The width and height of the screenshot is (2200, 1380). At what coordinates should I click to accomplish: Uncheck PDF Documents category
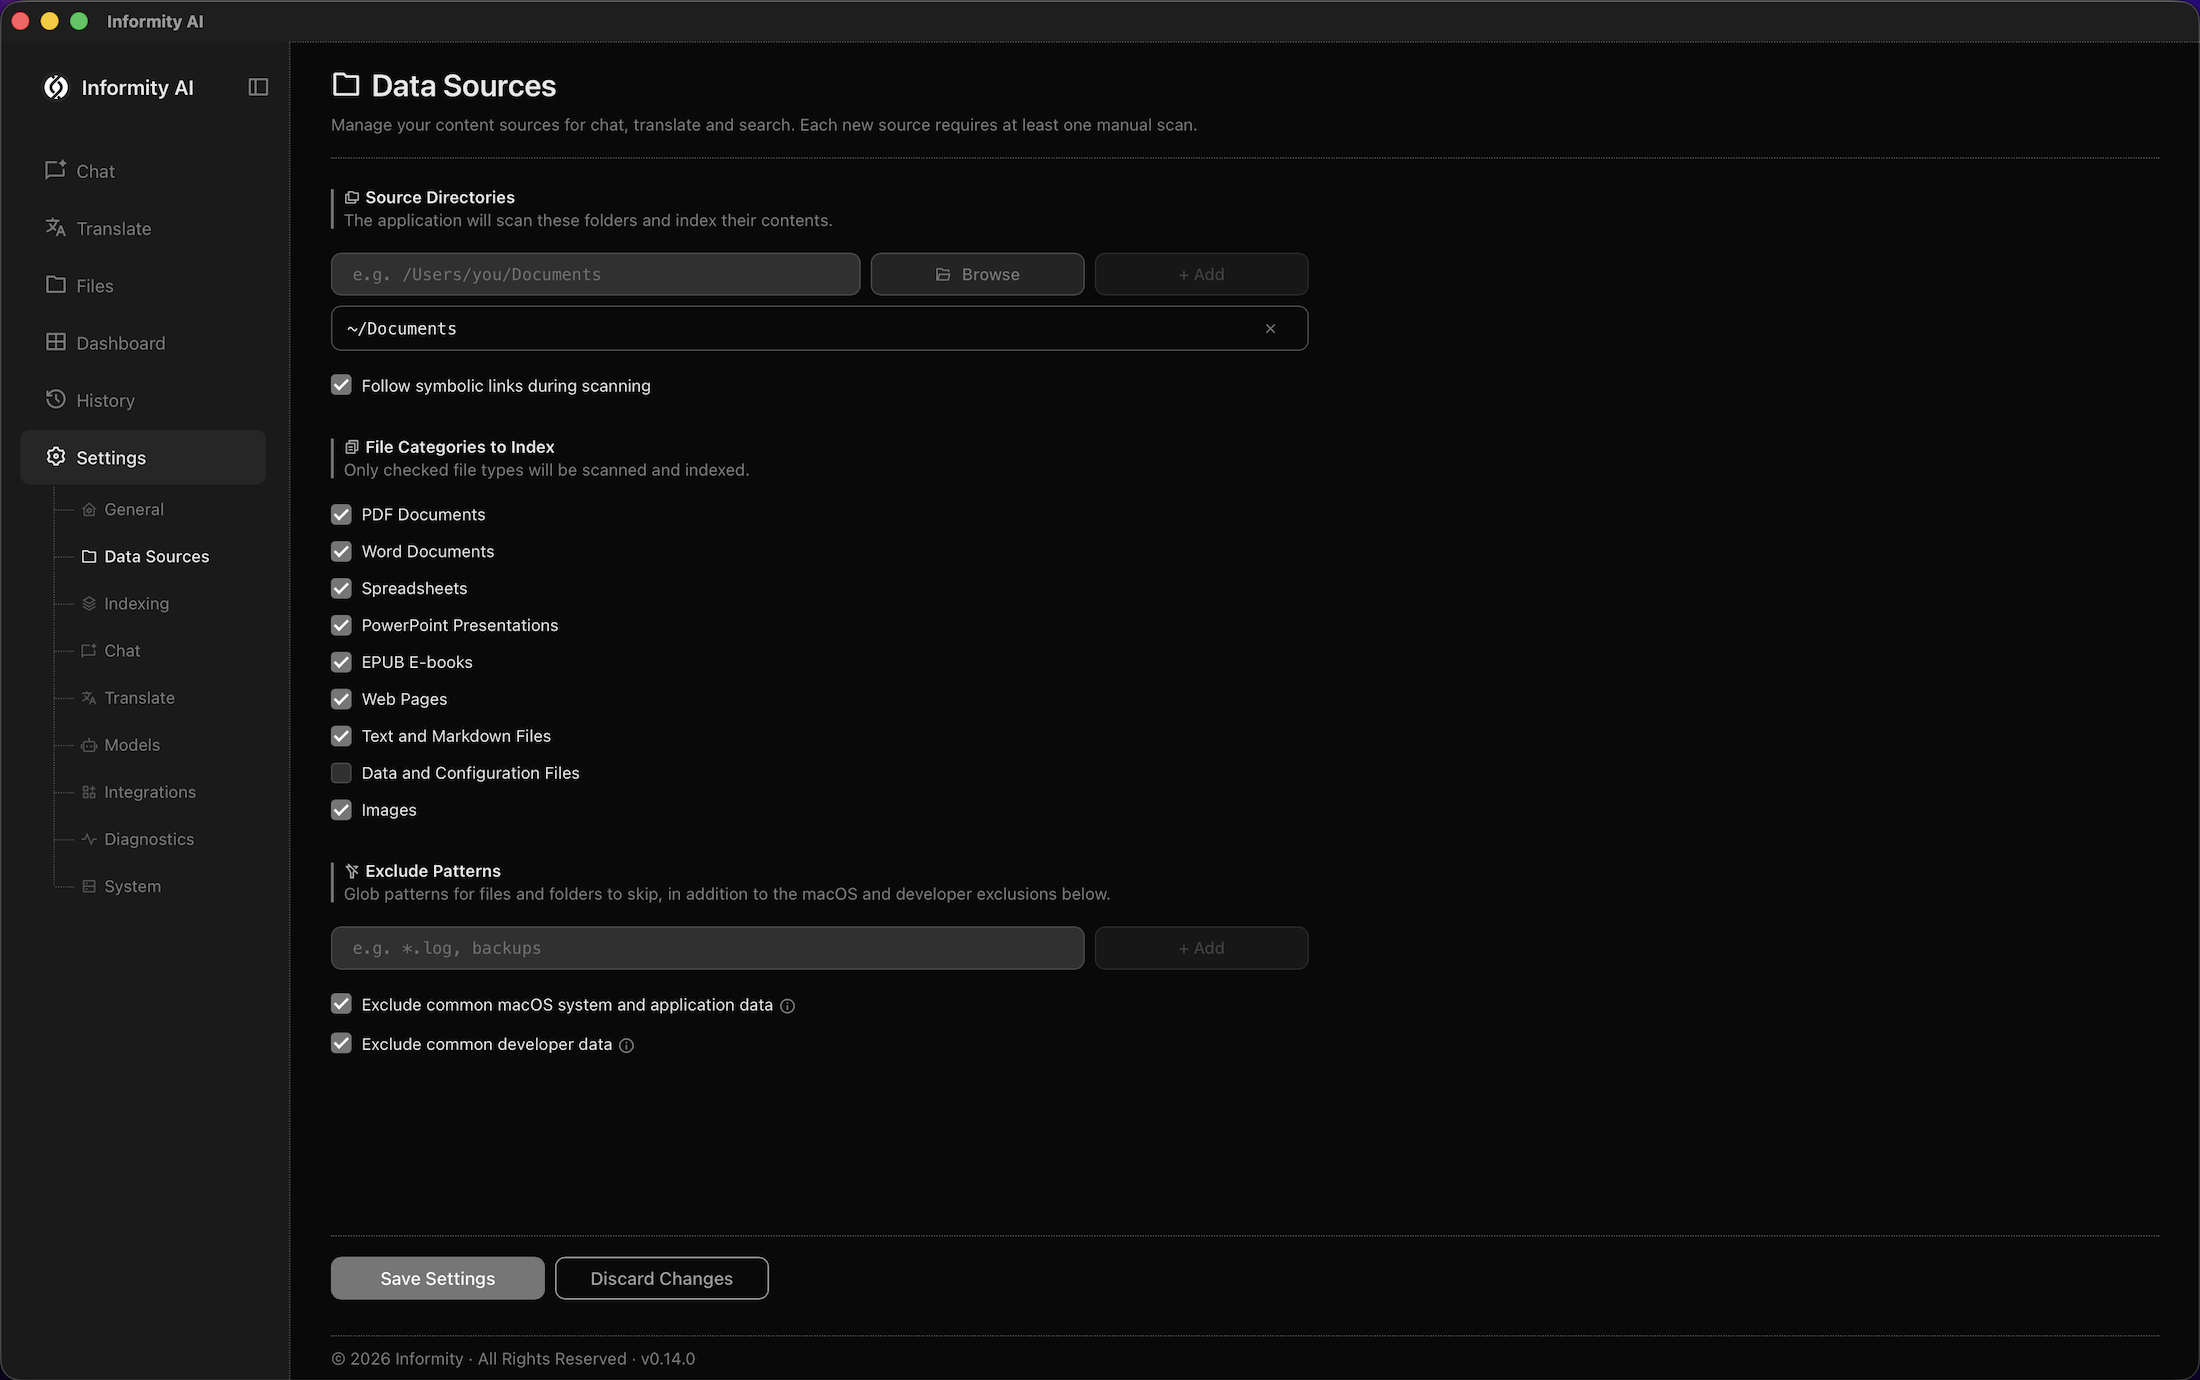click(x=341, y=514)
